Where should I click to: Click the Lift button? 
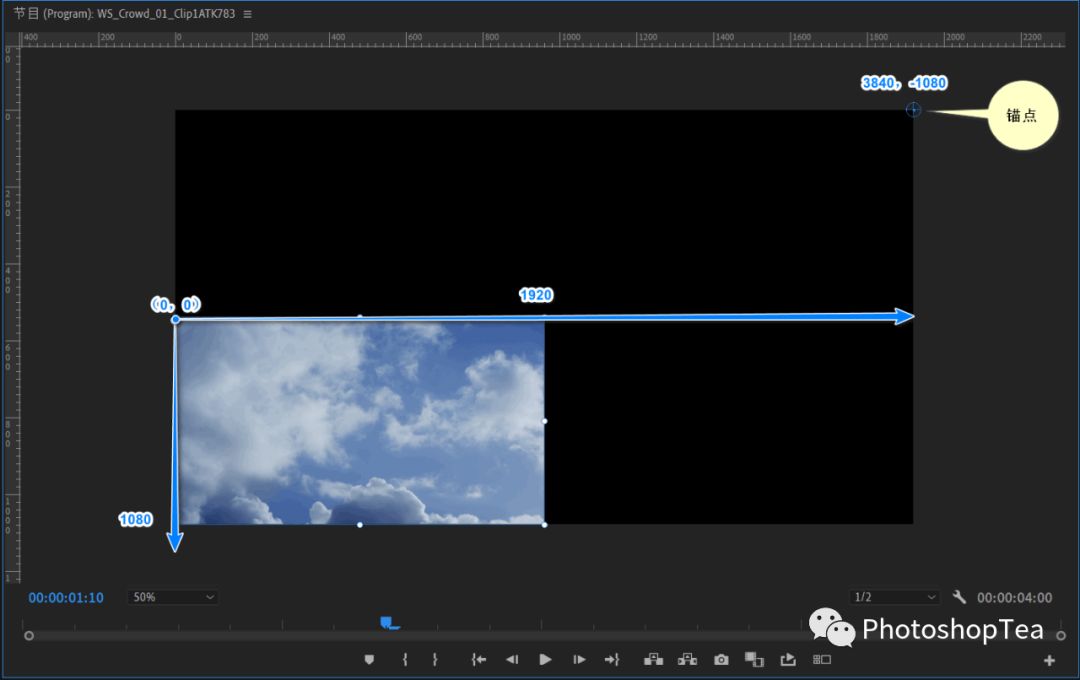pos(653,659)
